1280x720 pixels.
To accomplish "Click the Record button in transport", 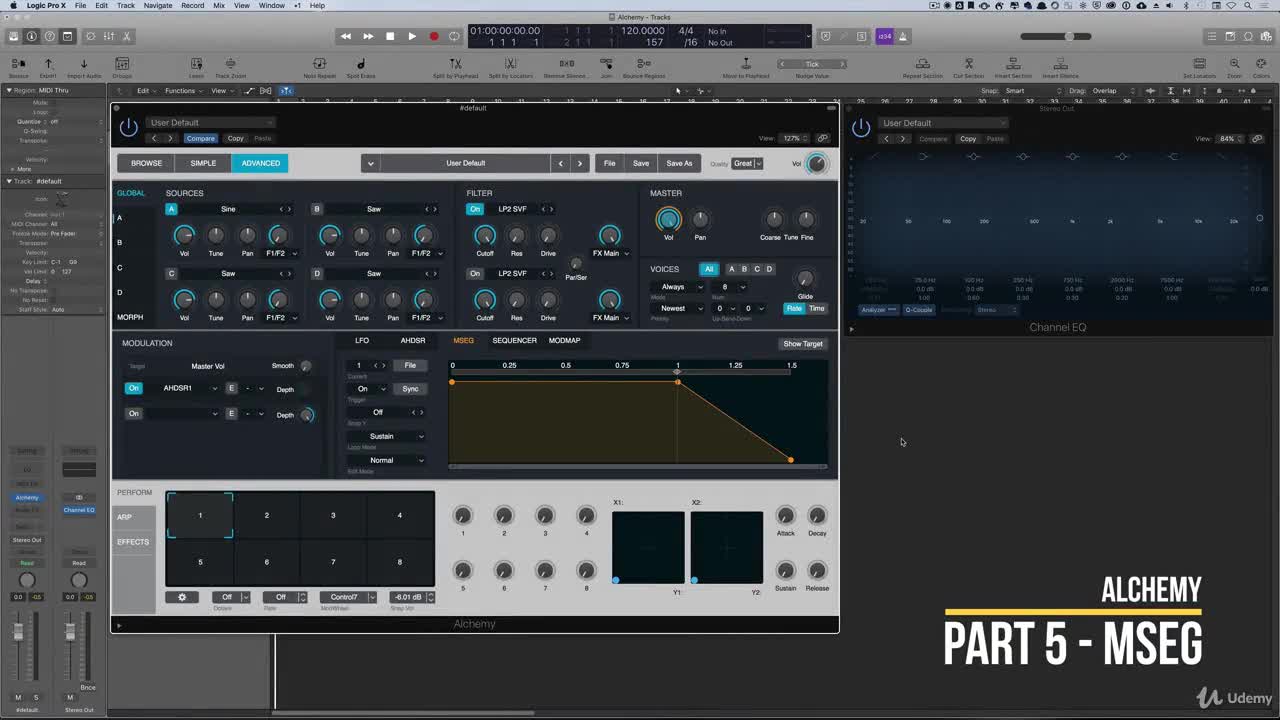I will point(434,36).
